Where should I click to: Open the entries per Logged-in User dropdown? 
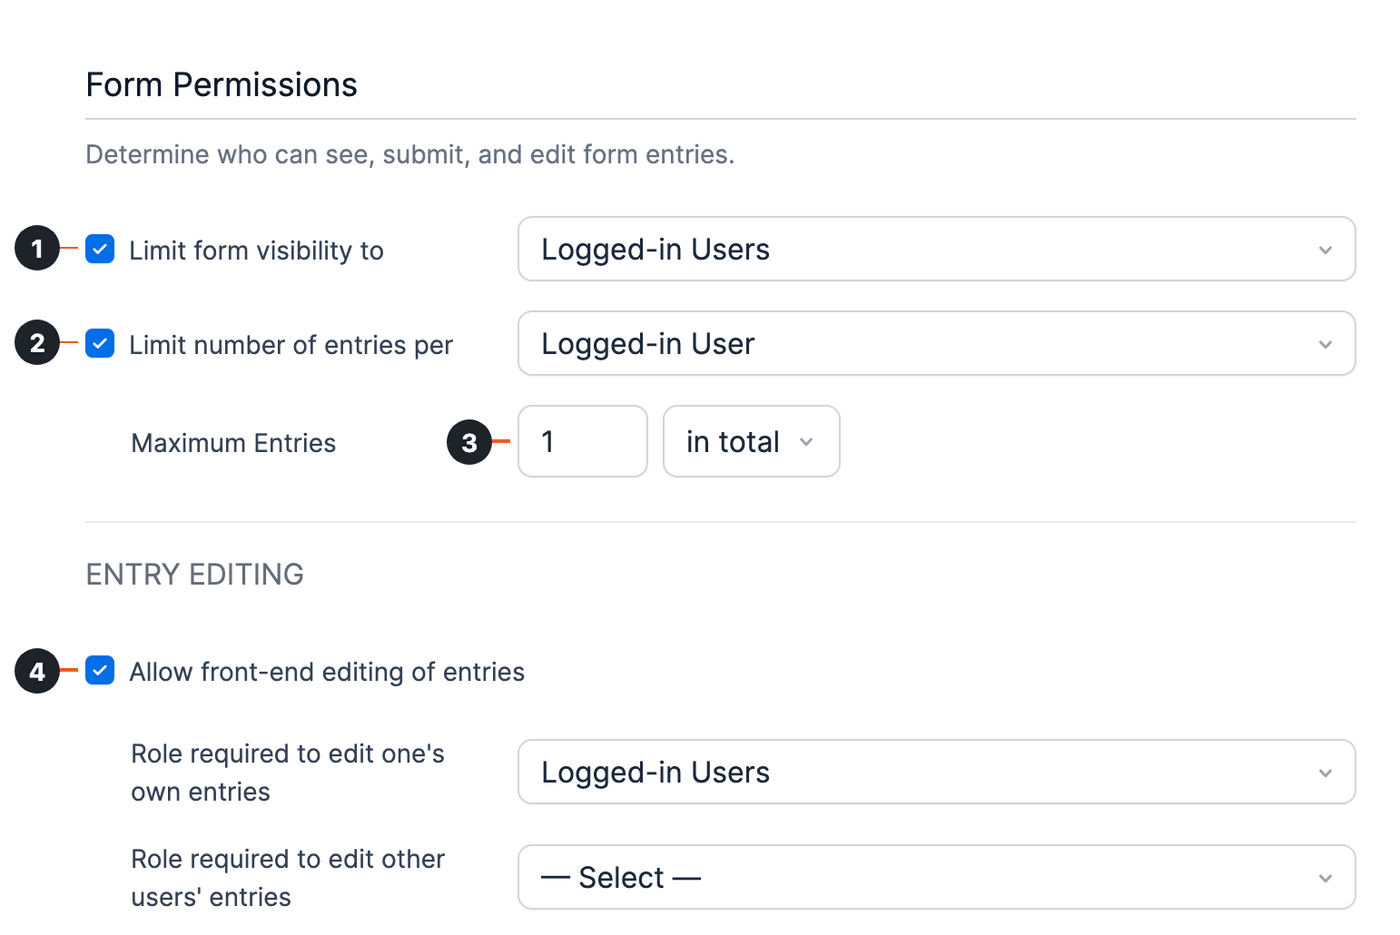(x=937, y=344)
